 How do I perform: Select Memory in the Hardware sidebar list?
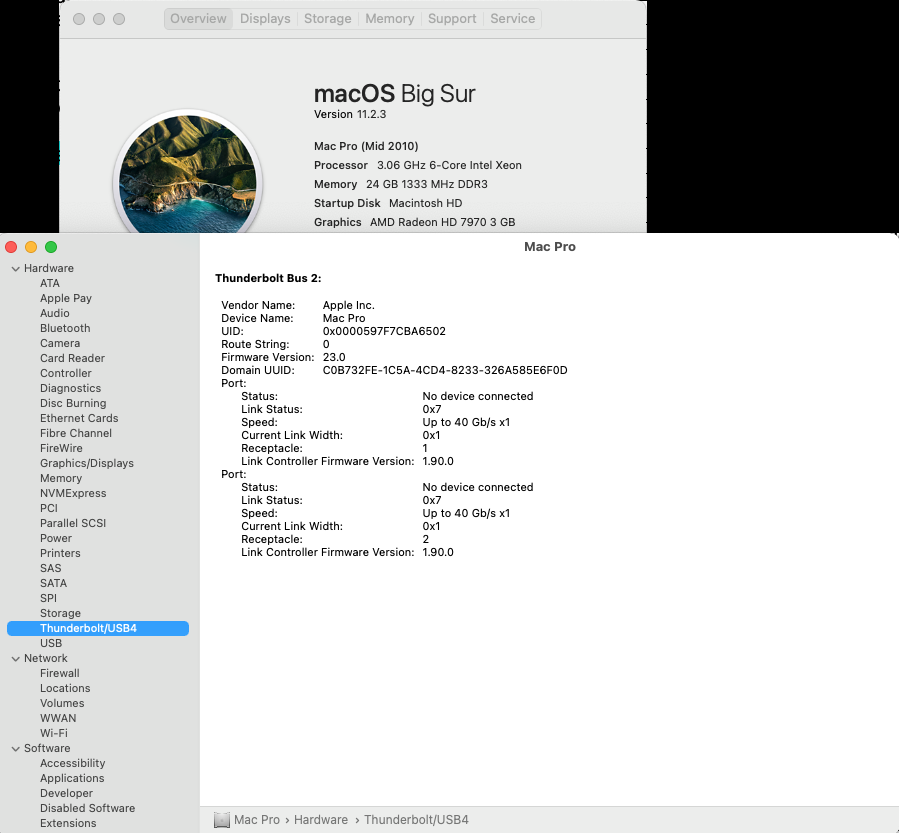point(61,478)
